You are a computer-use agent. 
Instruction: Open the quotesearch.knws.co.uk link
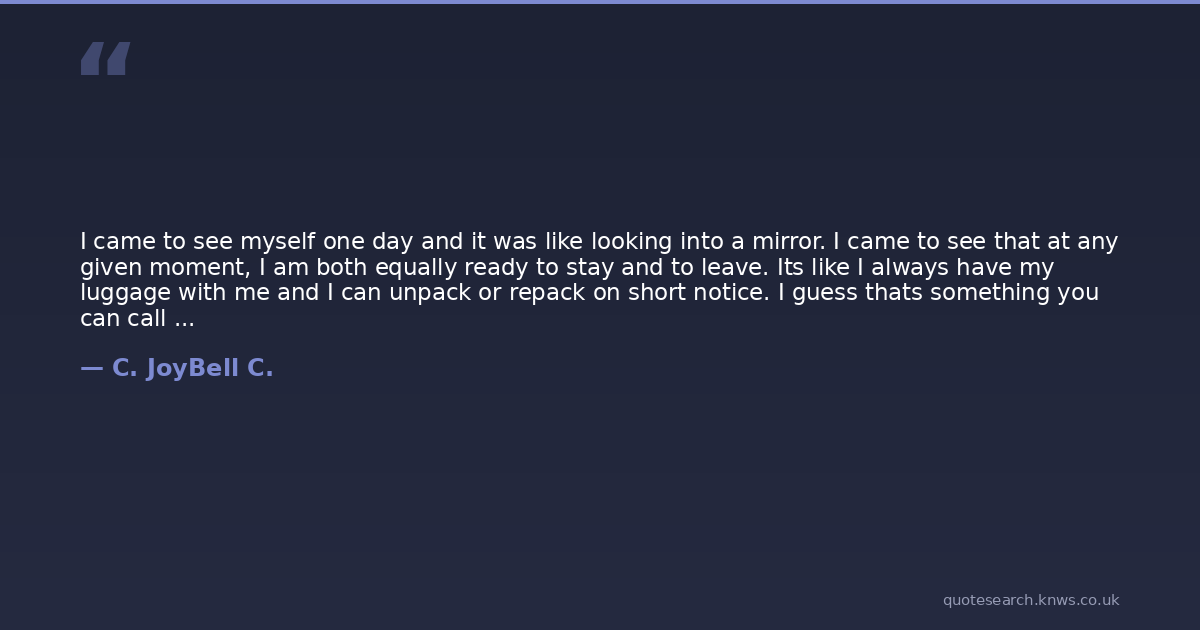coord(1030,600)
